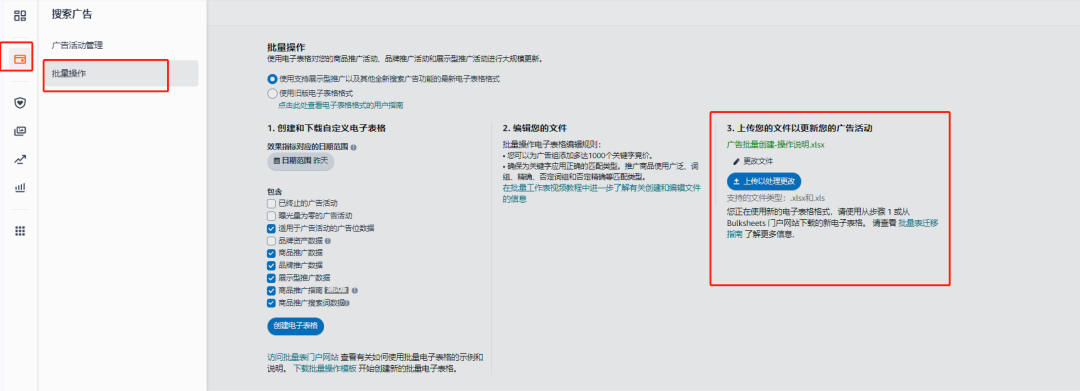
Task: Open the campaigns wallet sidebar icon
Action: pos(20,59)
